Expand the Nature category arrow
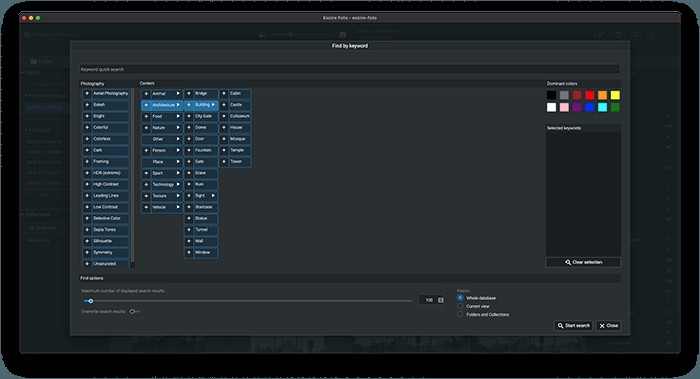 coord(178,128)
